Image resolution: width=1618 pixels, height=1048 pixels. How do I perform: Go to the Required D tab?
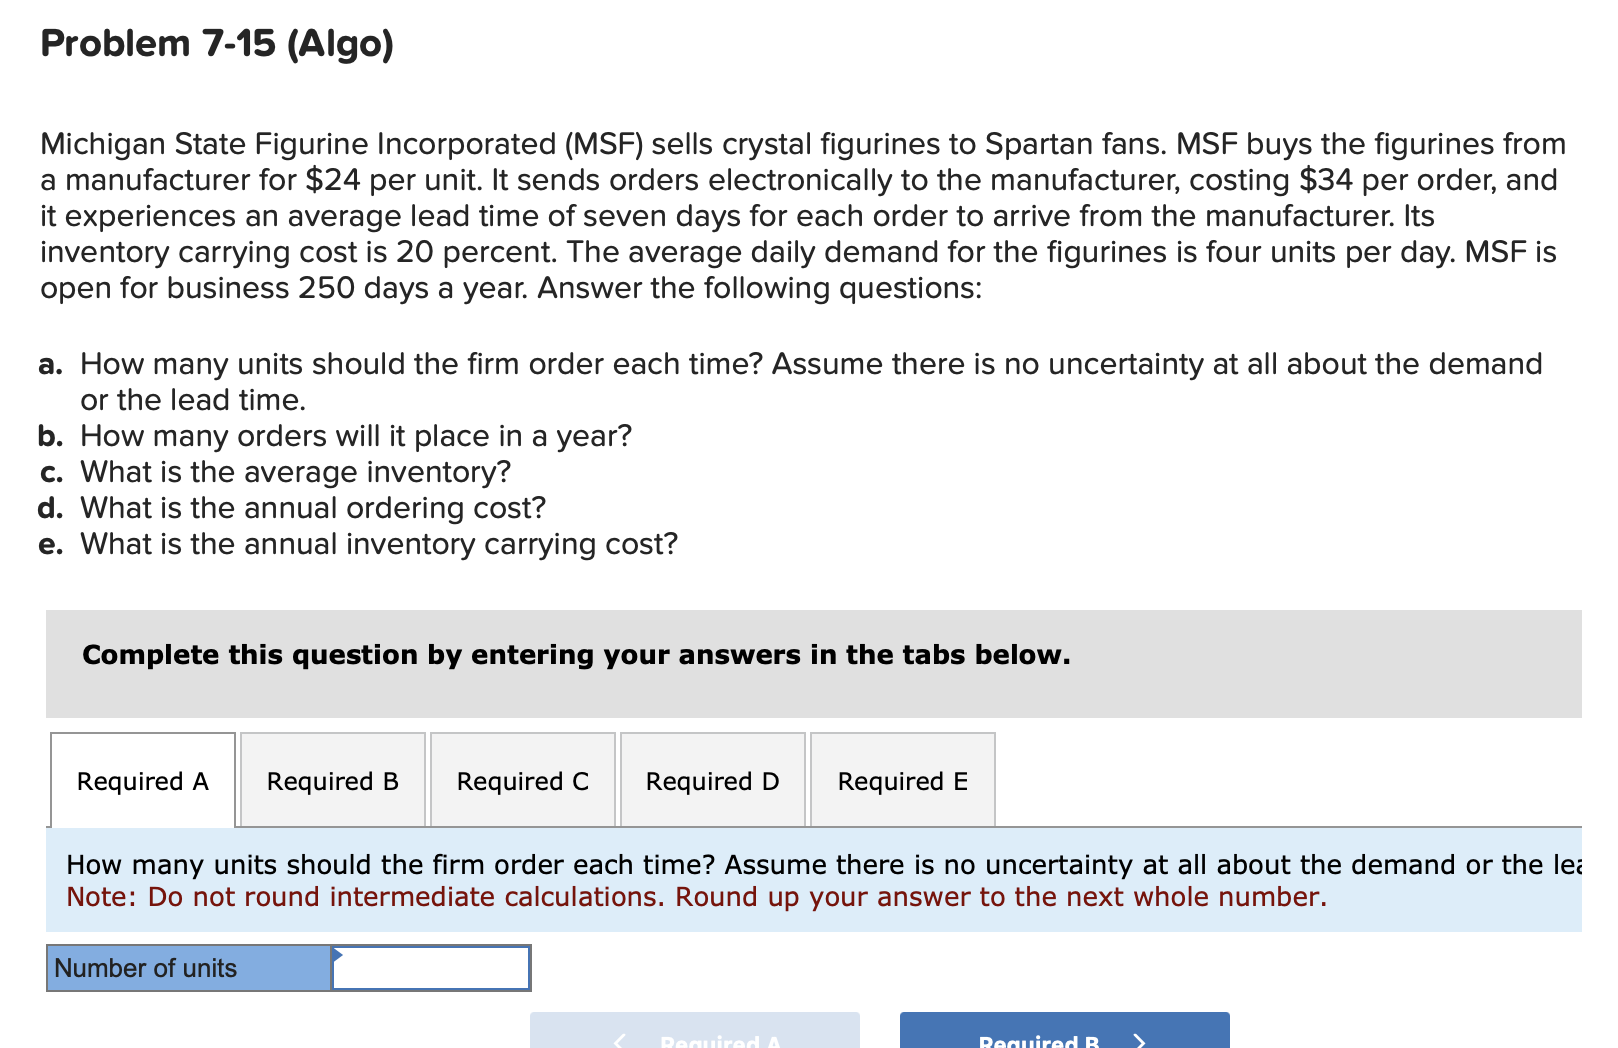click(713, 781)
